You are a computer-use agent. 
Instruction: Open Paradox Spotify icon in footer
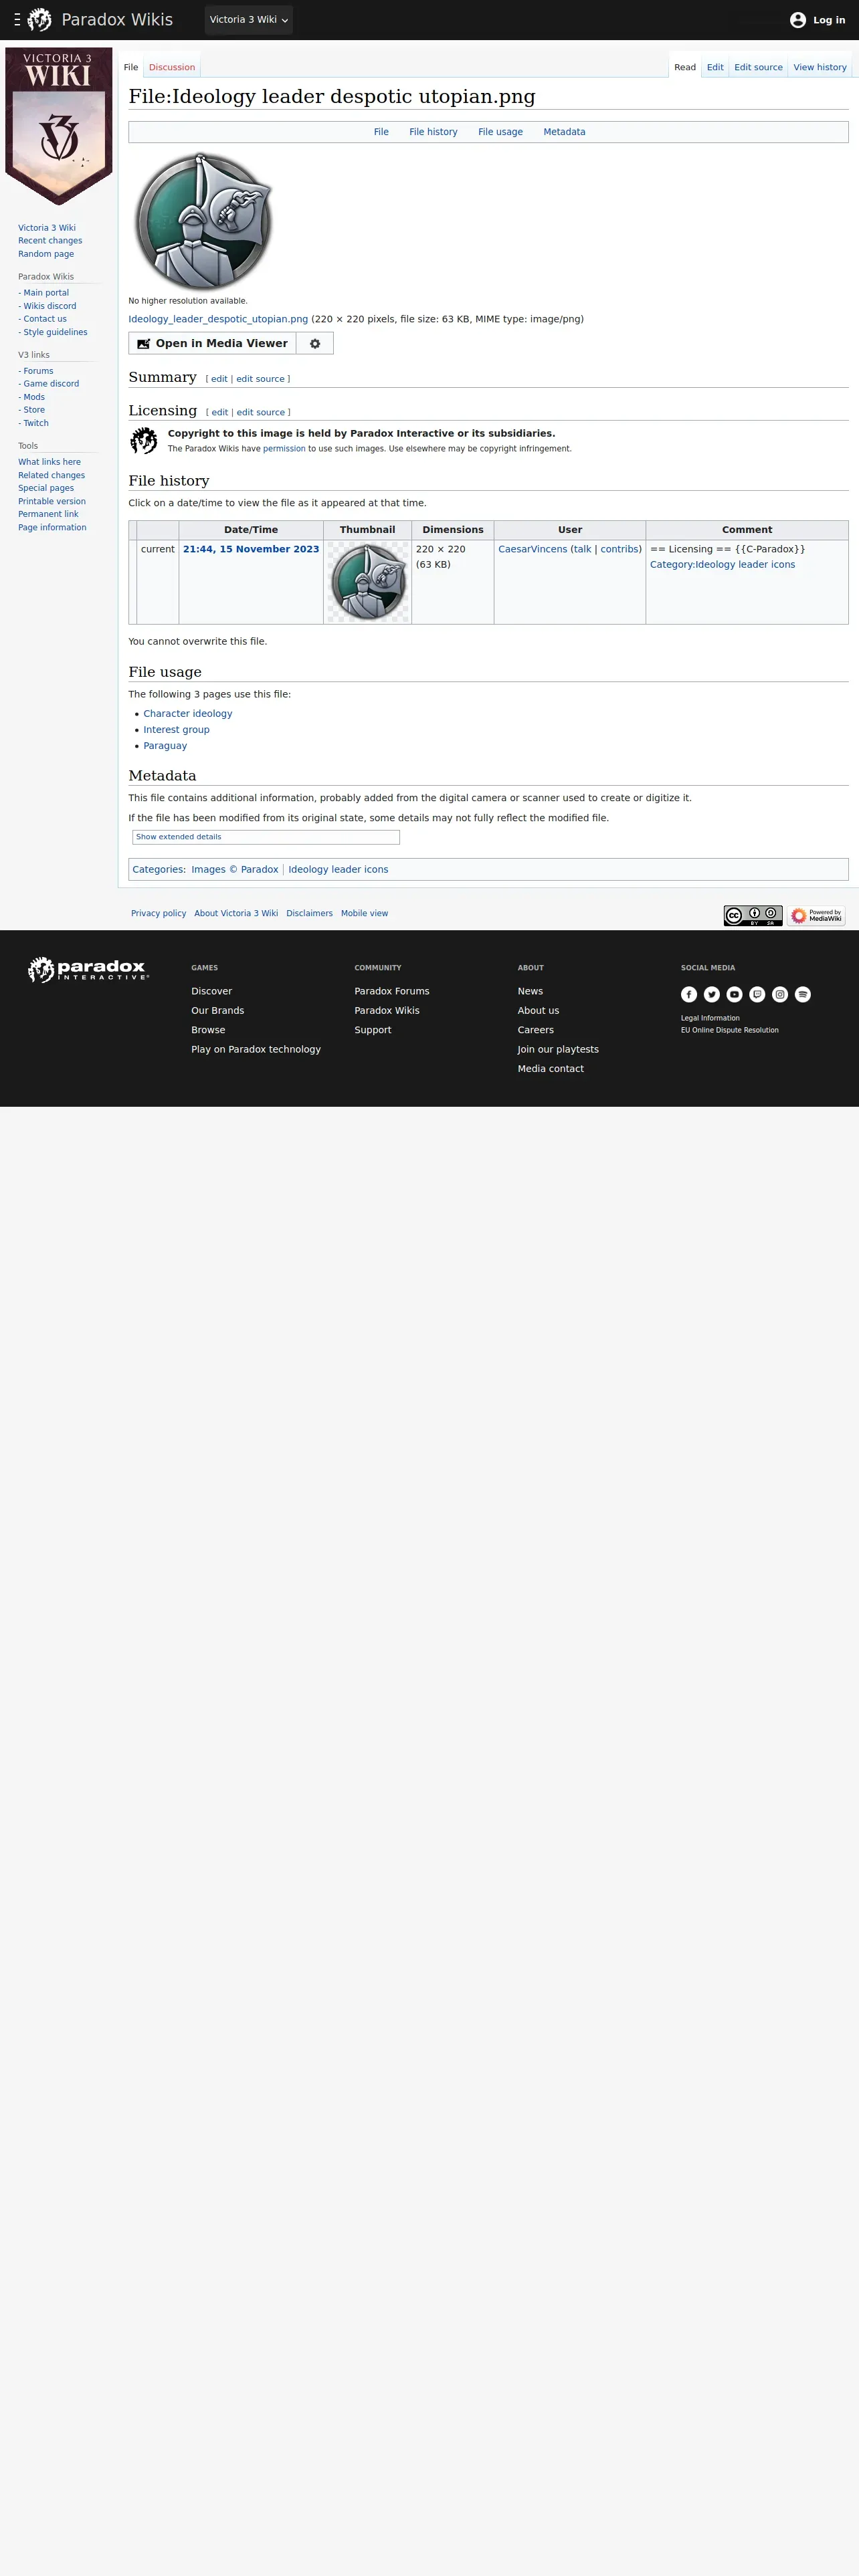pyautogui.click(x=803, y=994)
